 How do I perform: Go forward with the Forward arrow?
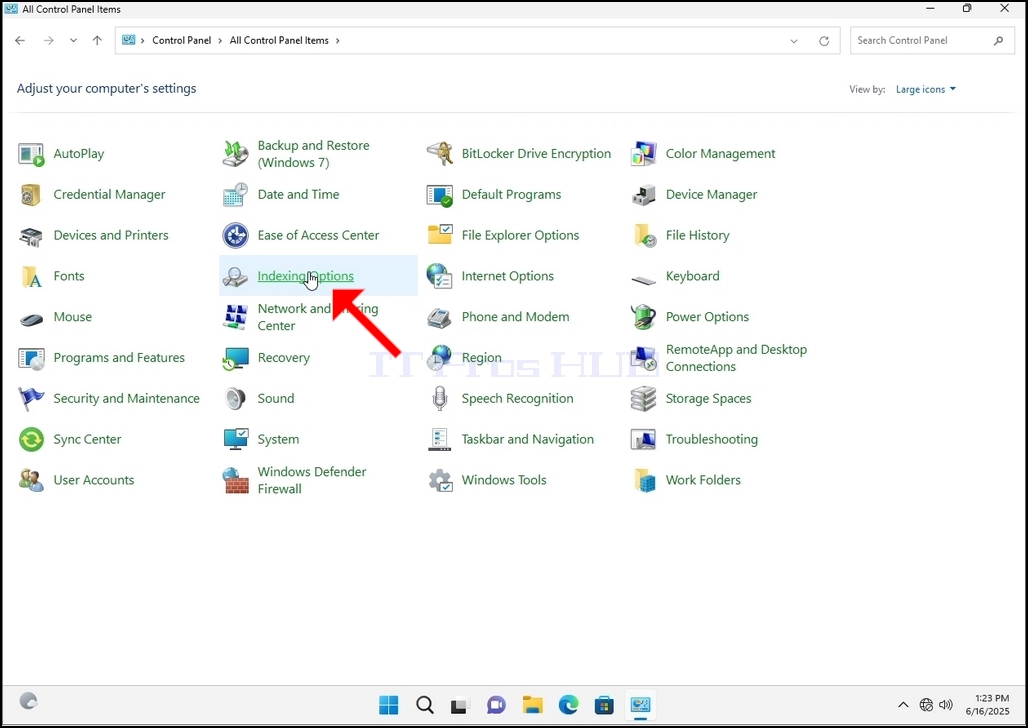coord(49,41)
